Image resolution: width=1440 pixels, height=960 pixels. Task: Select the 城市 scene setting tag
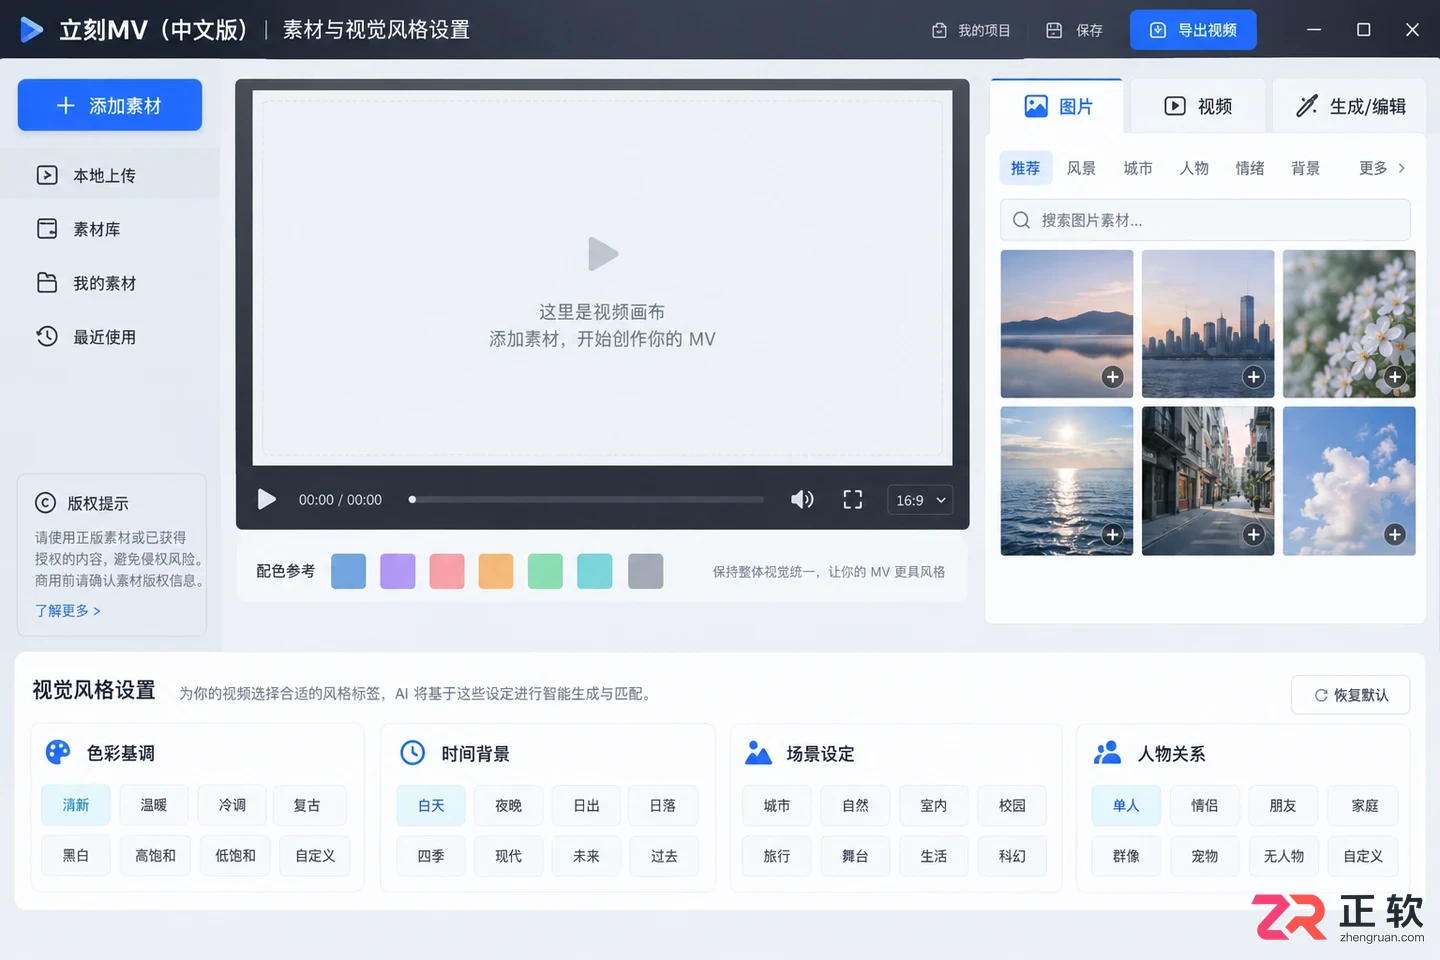click(777, 805)
